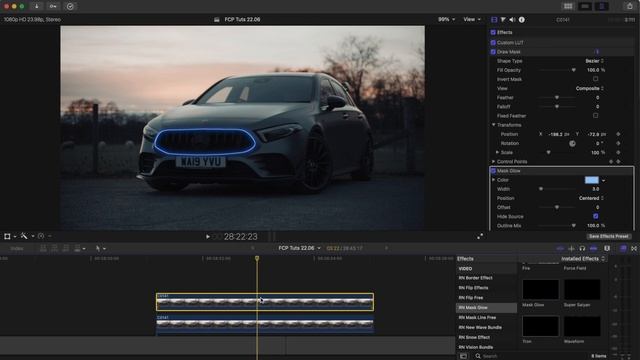Click the Mask Glow color swatch
640x360 pixels.
coord(591,180)
